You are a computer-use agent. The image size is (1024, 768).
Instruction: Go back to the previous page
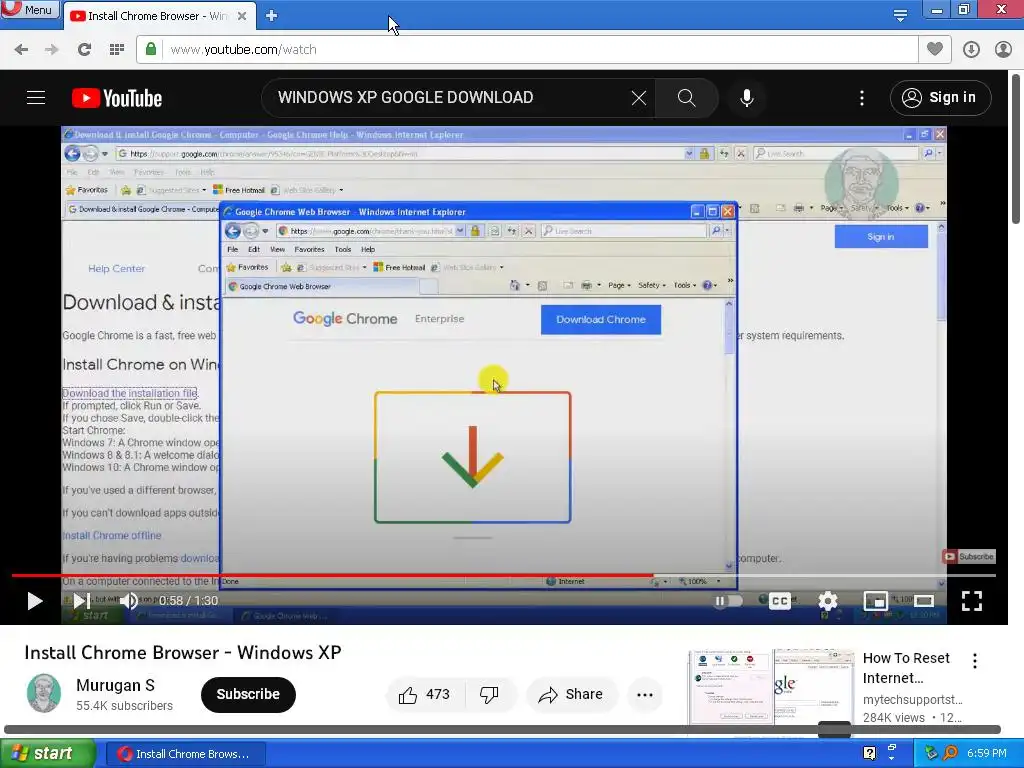[21, 50]
